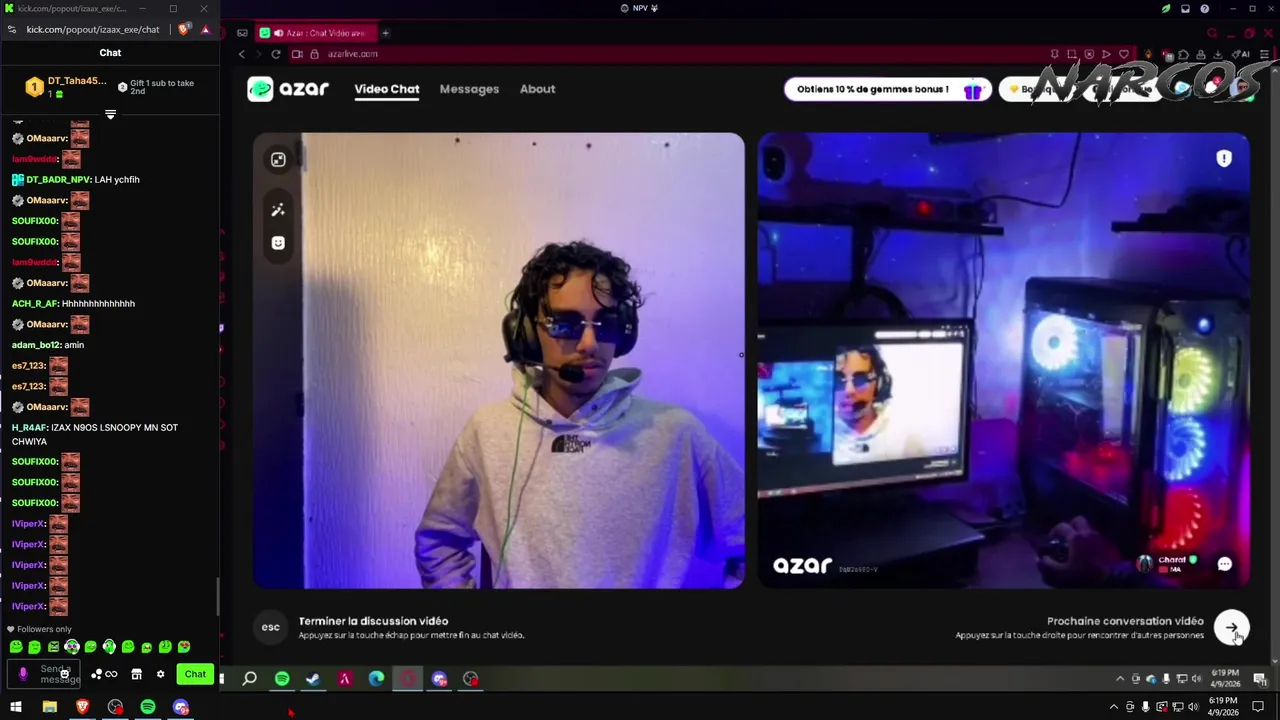Open the About page on Azar
Viewport: 1280px width, 720px height.
[x=537, y=89]
